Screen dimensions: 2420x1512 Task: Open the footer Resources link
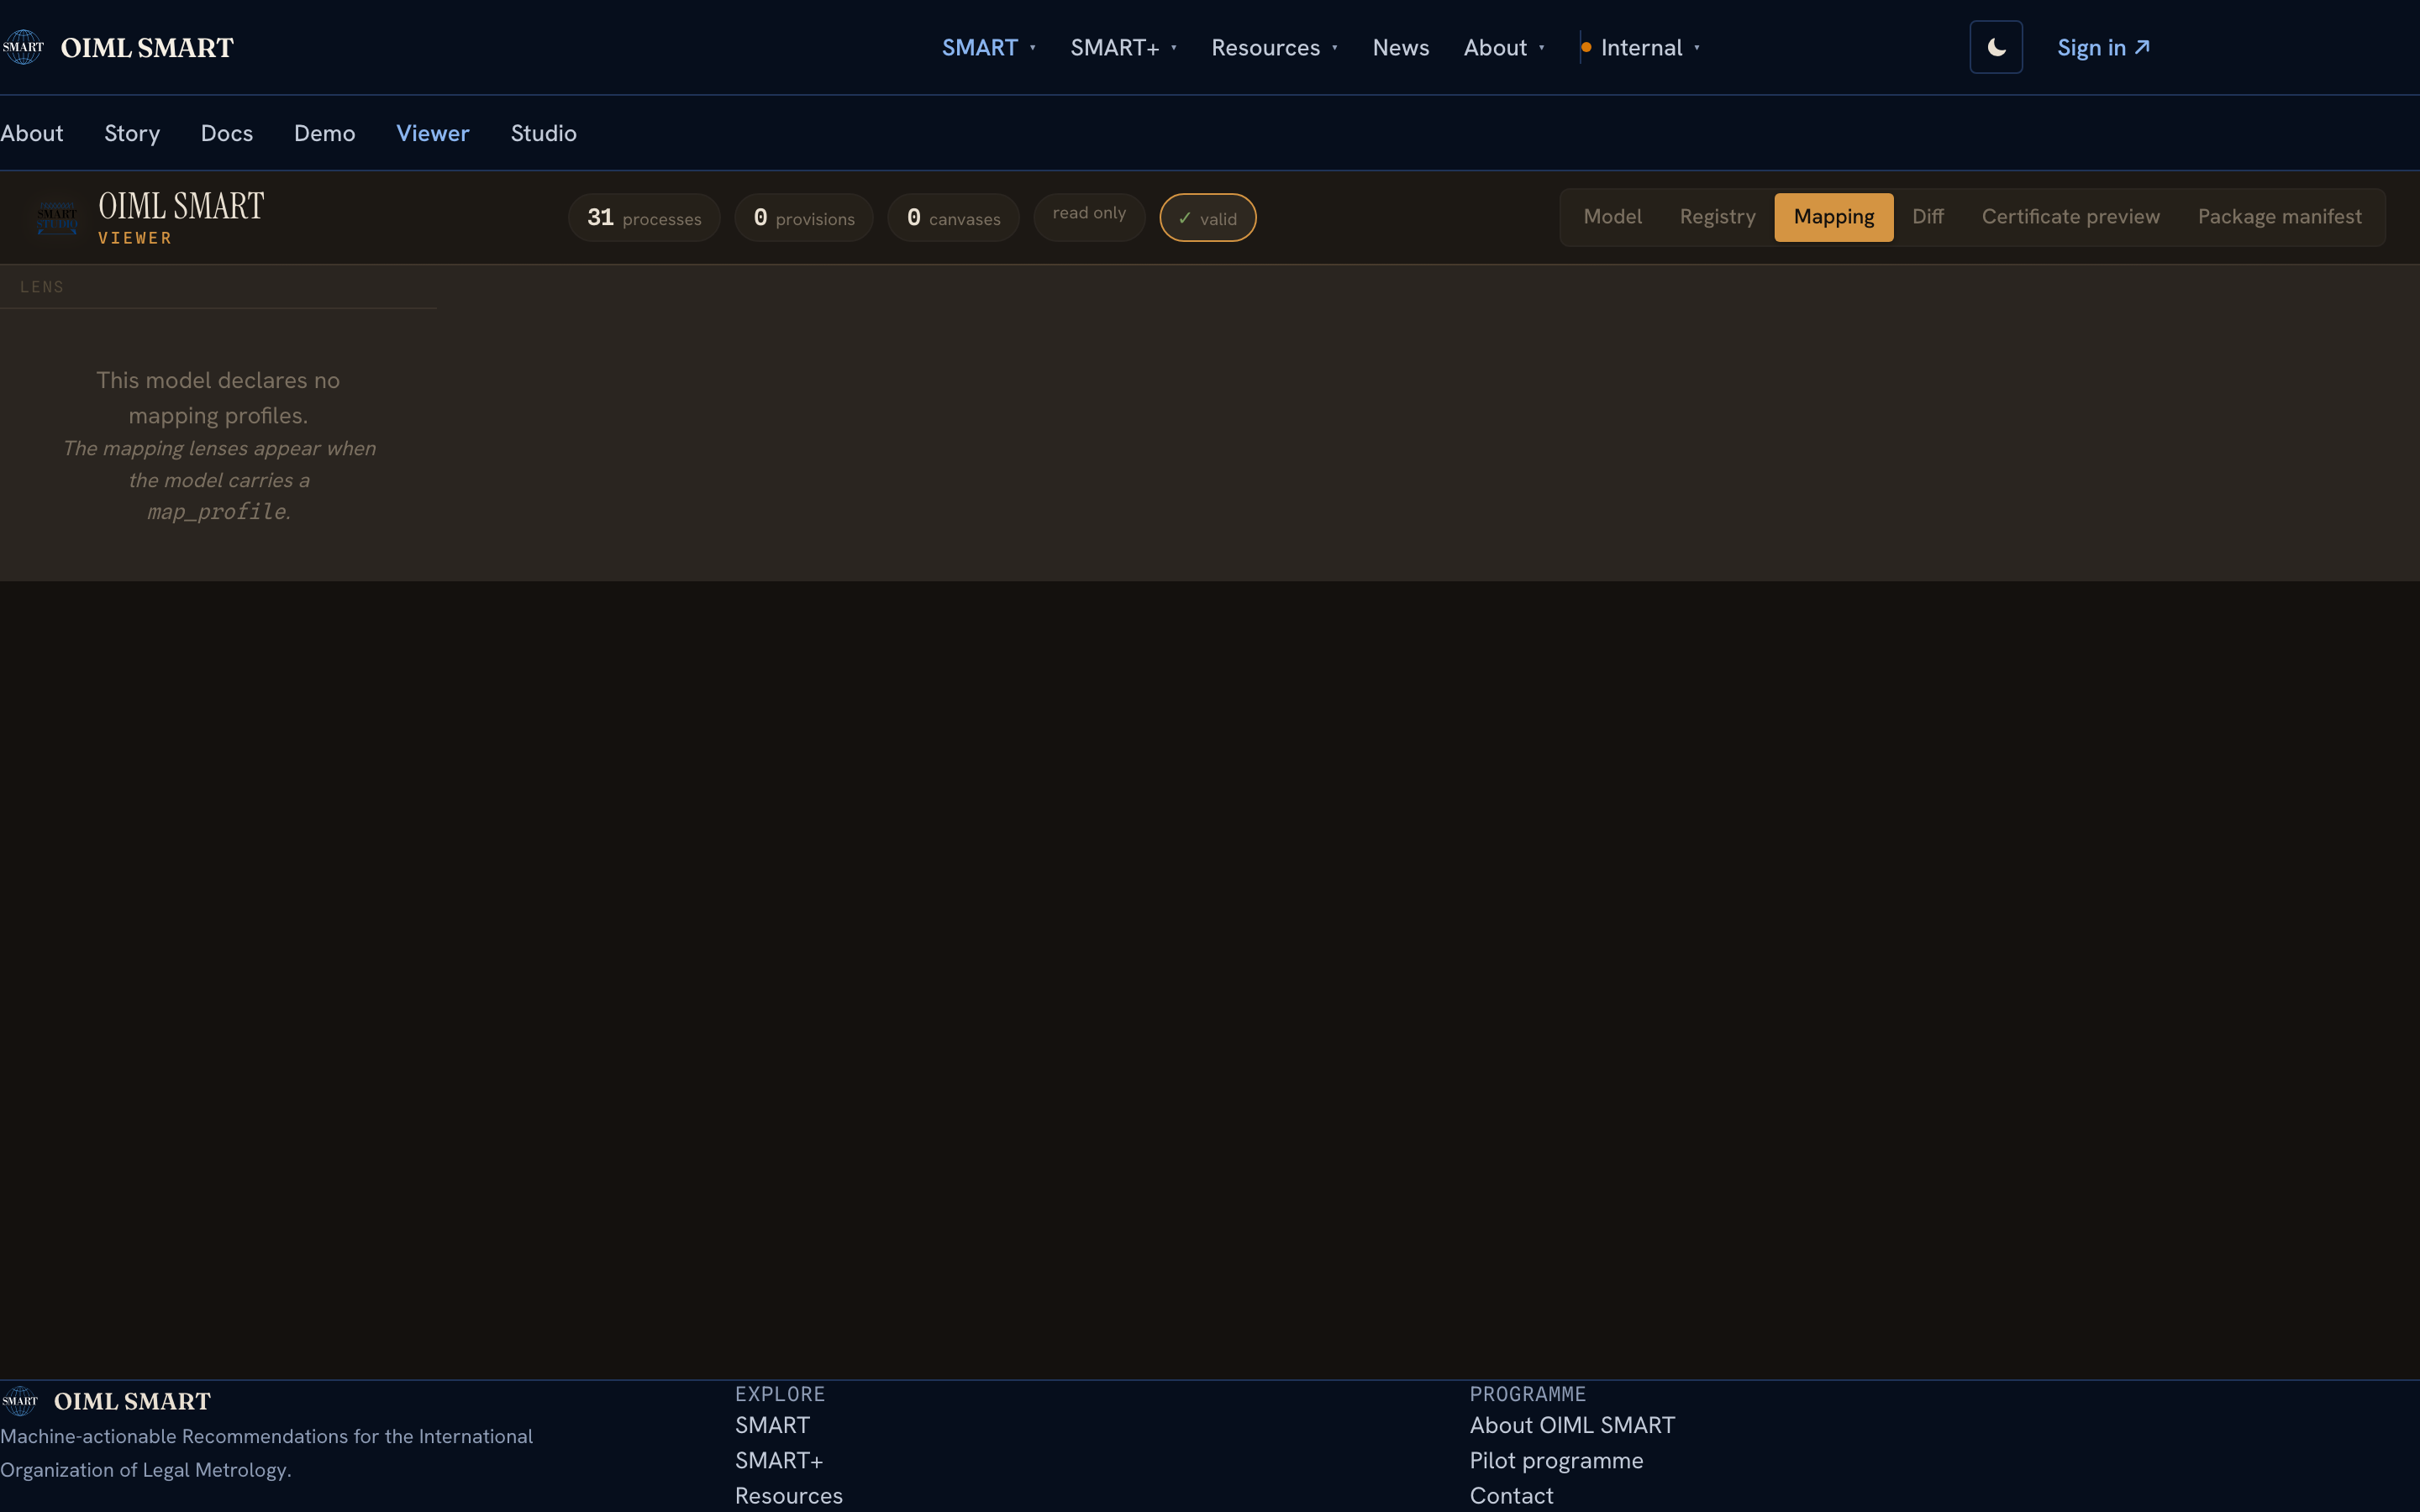788,1496
